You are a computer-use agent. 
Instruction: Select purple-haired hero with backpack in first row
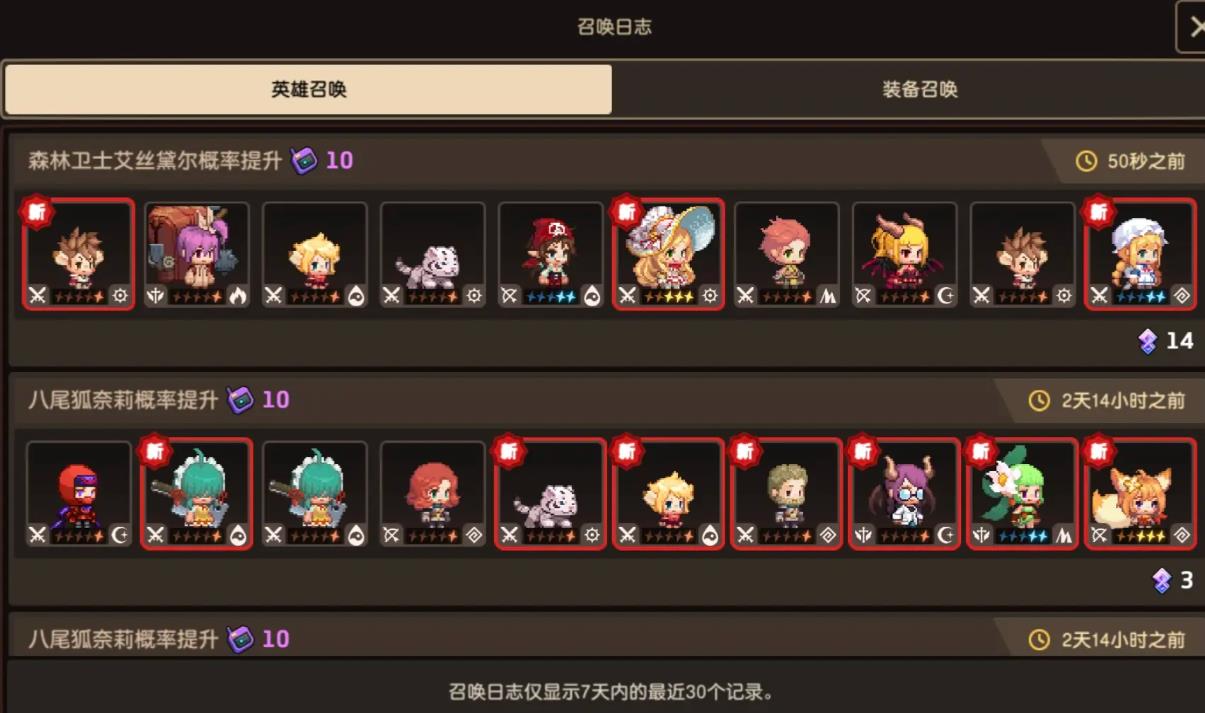coord(197,255)
